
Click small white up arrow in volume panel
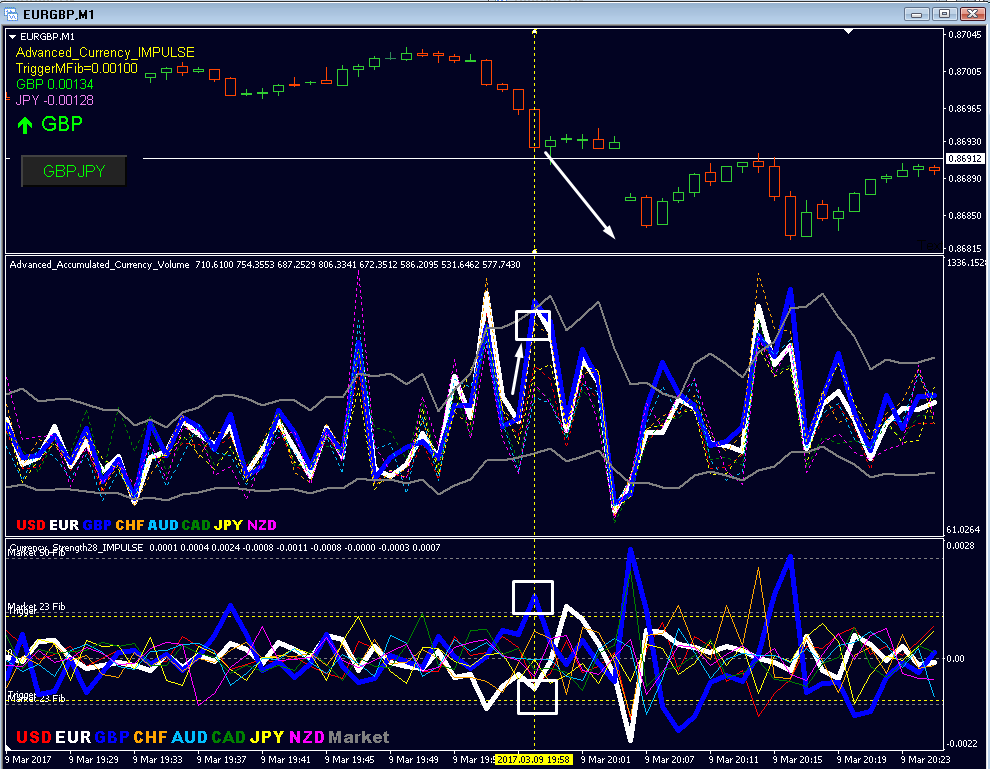[517, 369]
